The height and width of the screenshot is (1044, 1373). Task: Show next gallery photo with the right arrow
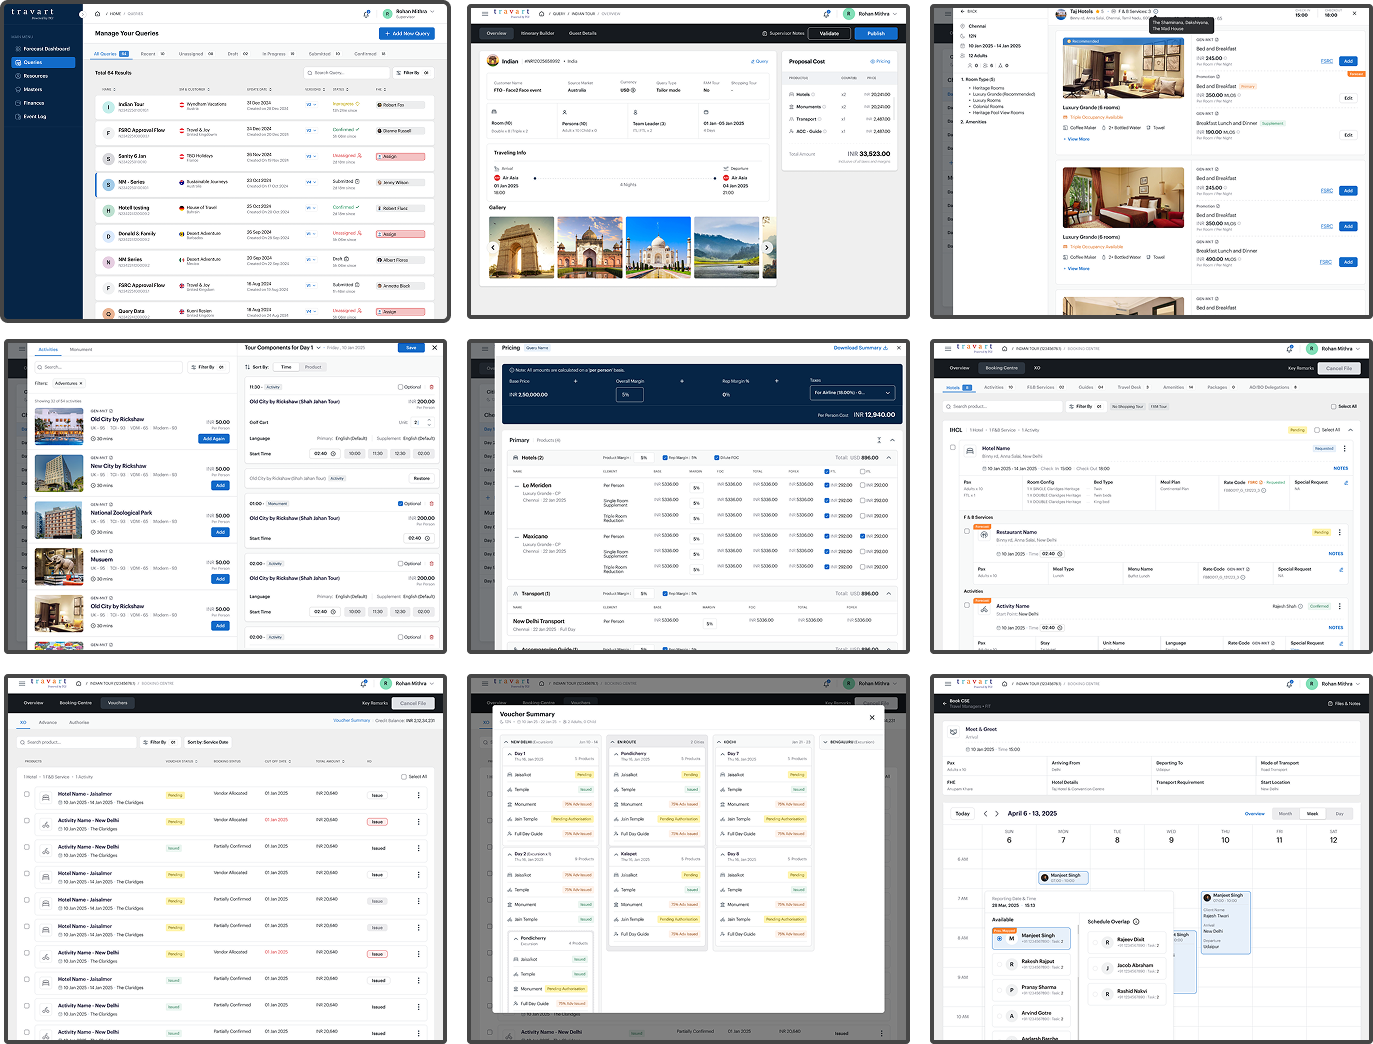[767, 247]
